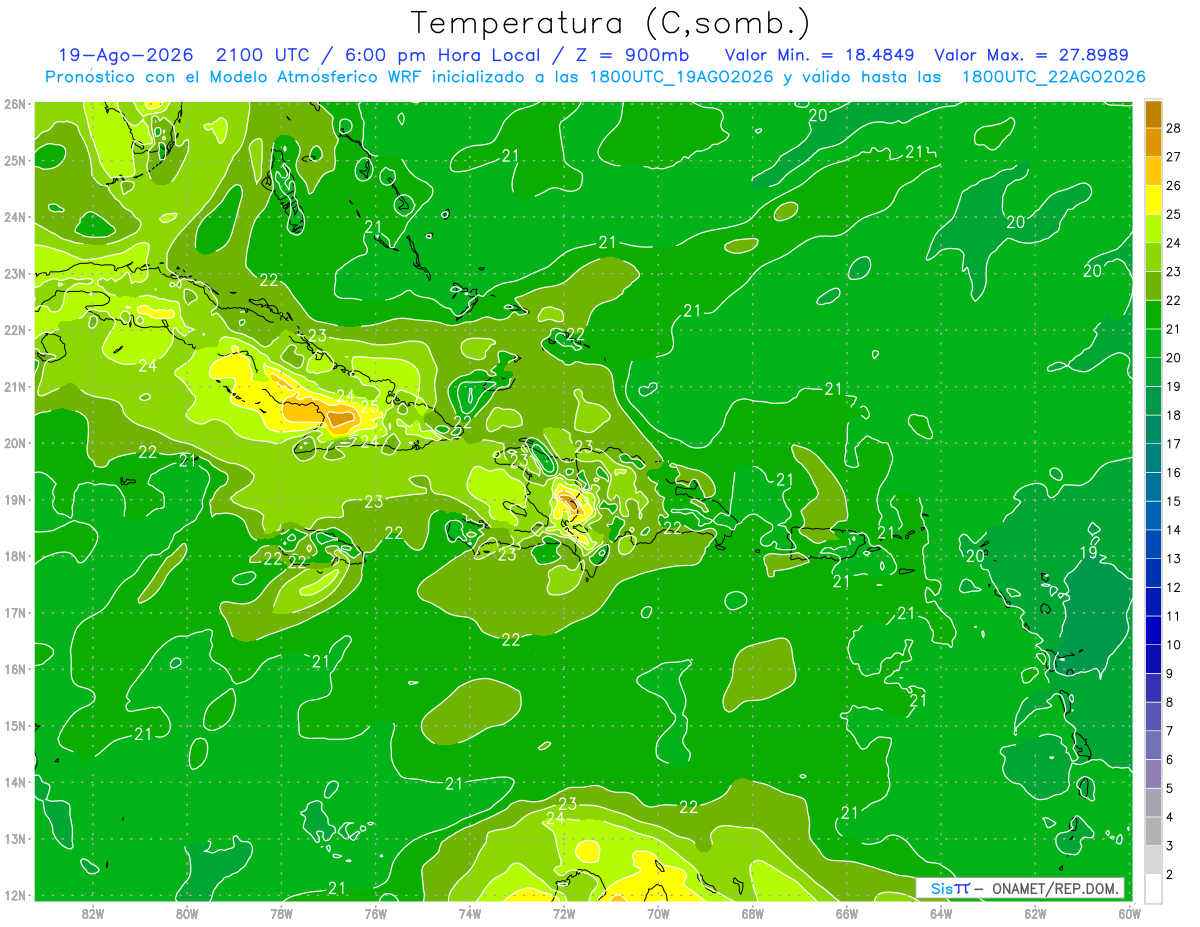Click the 'Valor Min. = 18.4849' text
The height and width of the screenshot is (927, 1200).
[818, 55]
